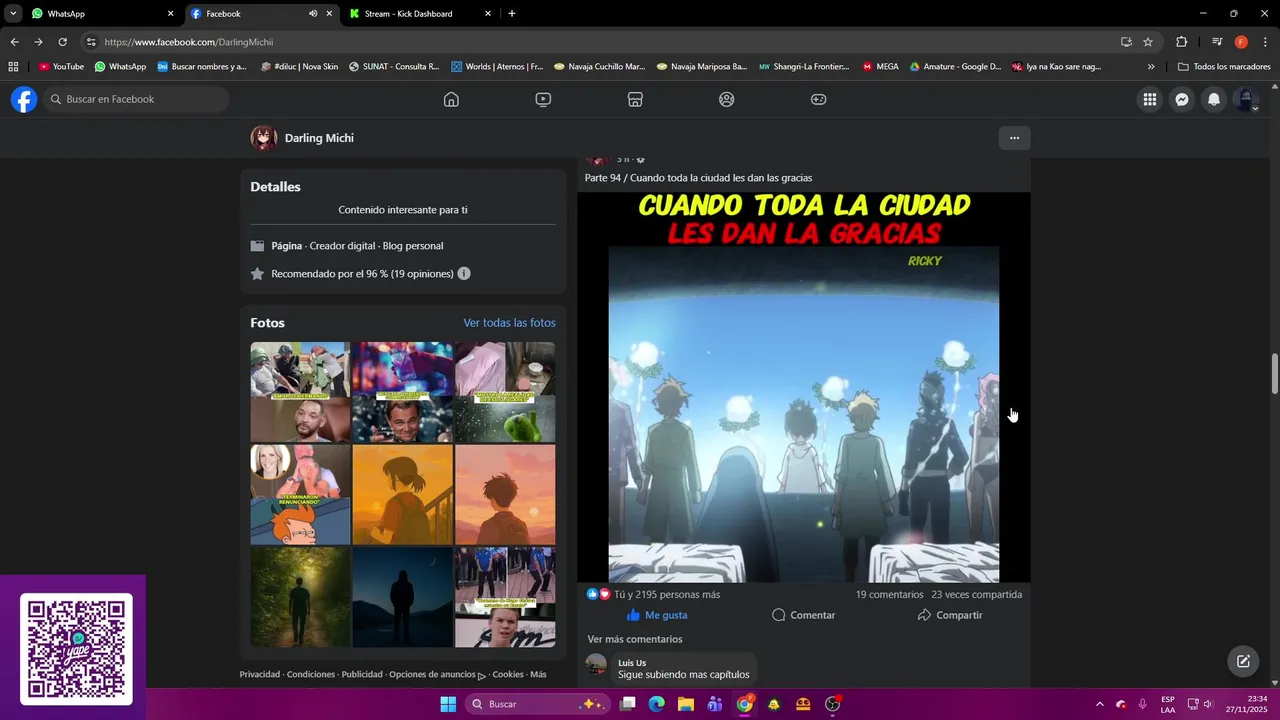The width and height of the screenshot is (1280, 720).
Task: Open Chrome media control icon
Action: click(x=1217, y=42)
